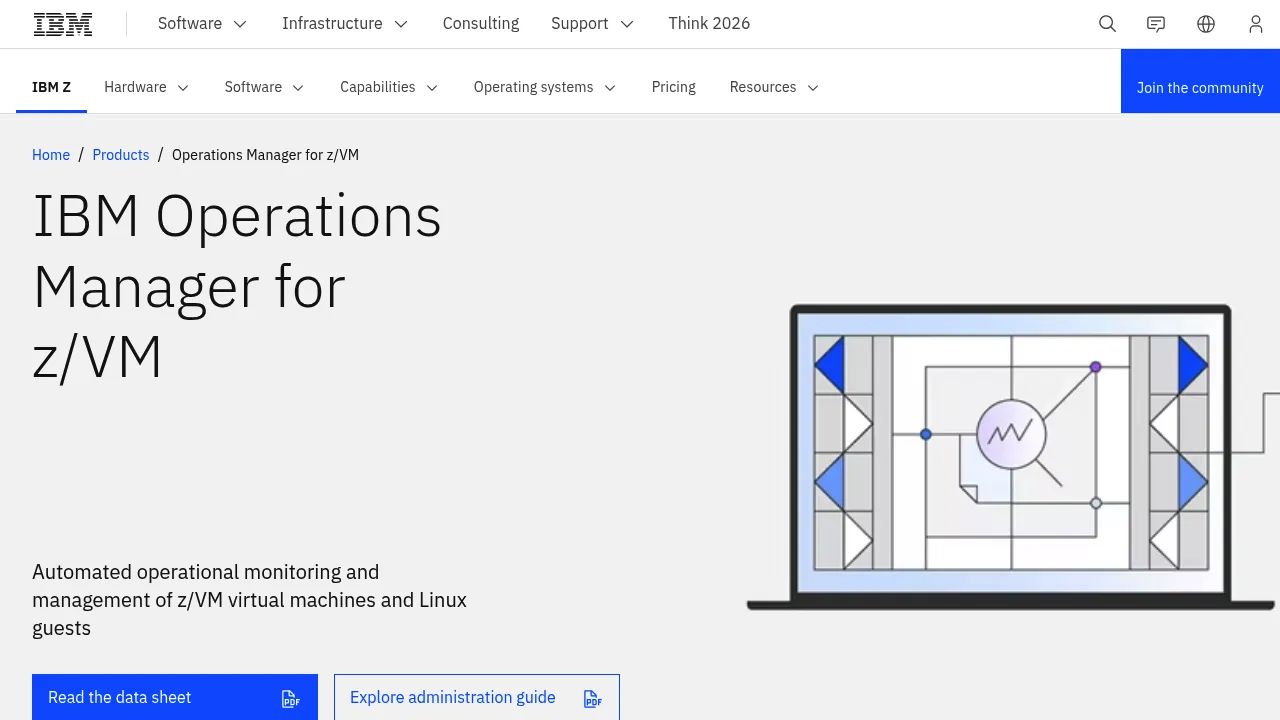Expand the Resources submenu
The height and width of the screenshot is (720, 1280).
tap(774, 87)
